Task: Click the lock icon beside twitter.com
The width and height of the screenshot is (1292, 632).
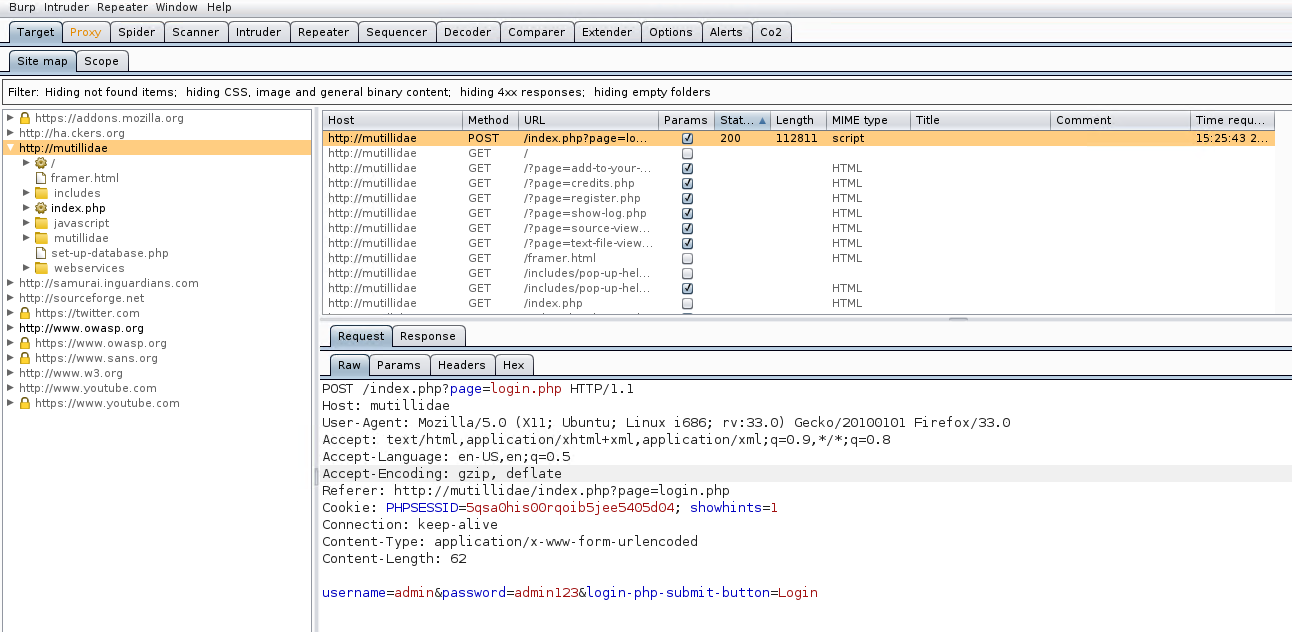Action: click(25, 313)
